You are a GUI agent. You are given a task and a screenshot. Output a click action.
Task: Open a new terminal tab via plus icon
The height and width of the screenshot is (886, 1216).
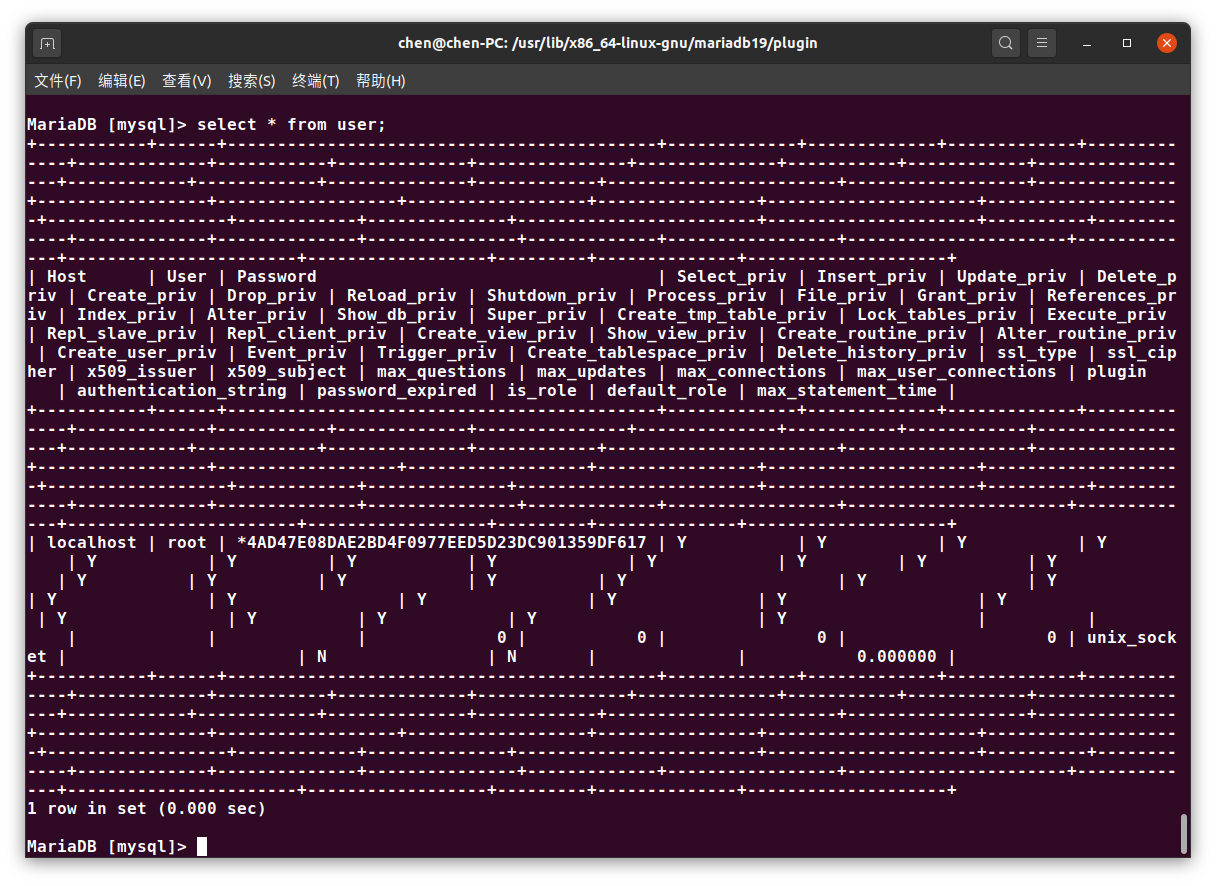tap(47, 43)
